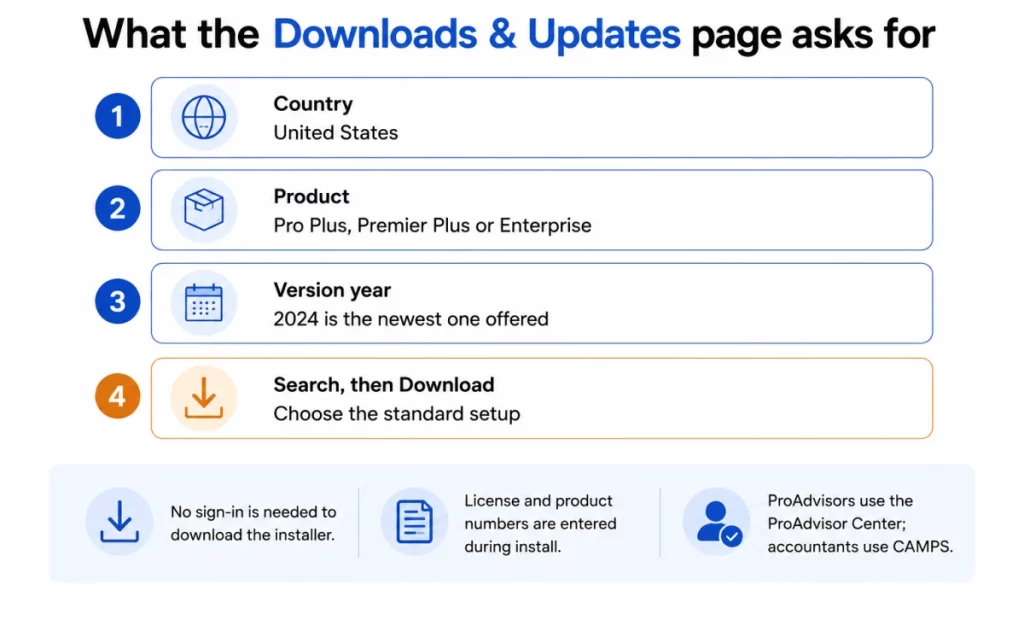Click 'License and product numbers' note text

tap(540, 523)
